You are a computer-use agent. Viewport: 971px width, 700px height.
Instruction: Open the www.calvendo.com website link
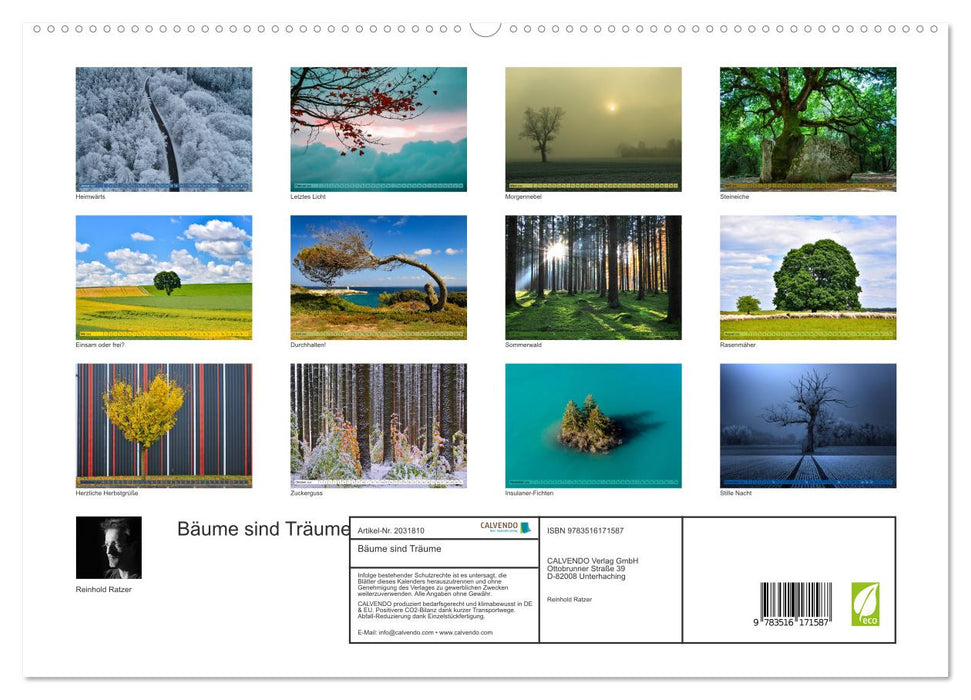pyautogui.click(x=464, y=631)
